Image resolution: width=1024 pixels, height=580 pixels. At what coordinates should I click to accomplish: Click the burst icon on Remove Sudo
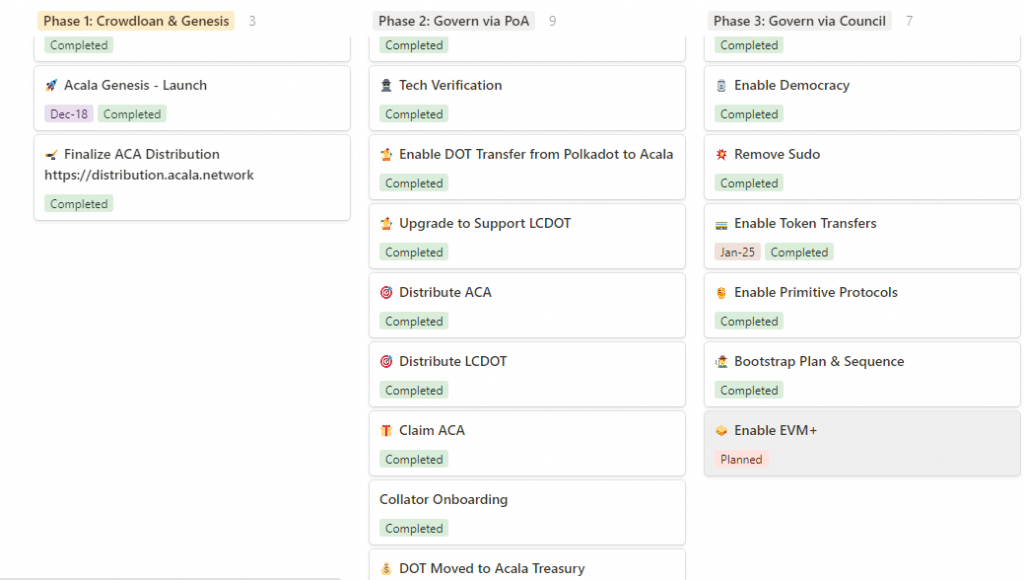click(x=722, y=155)
